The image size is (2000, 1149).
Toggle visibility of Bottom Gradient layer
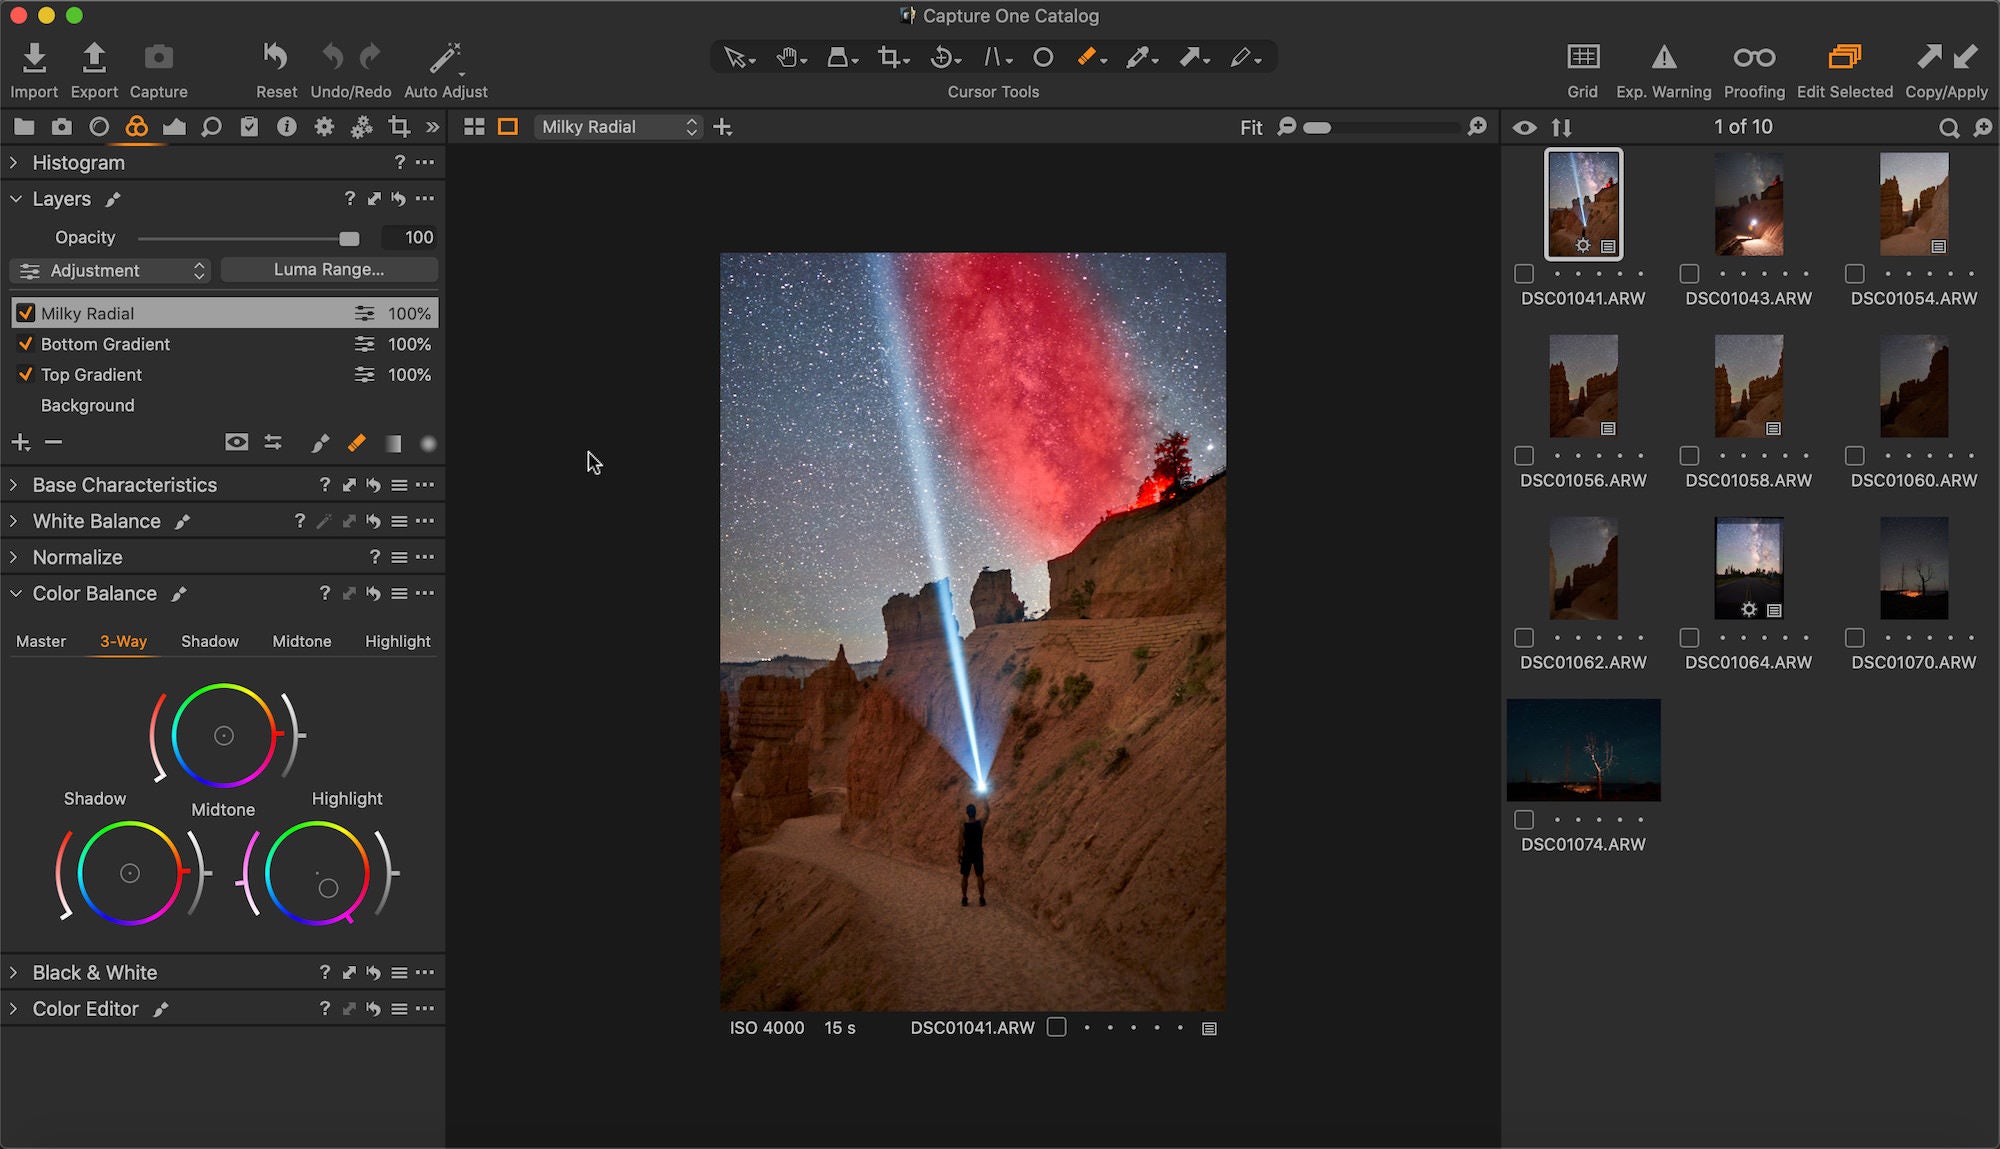point(23,344)
